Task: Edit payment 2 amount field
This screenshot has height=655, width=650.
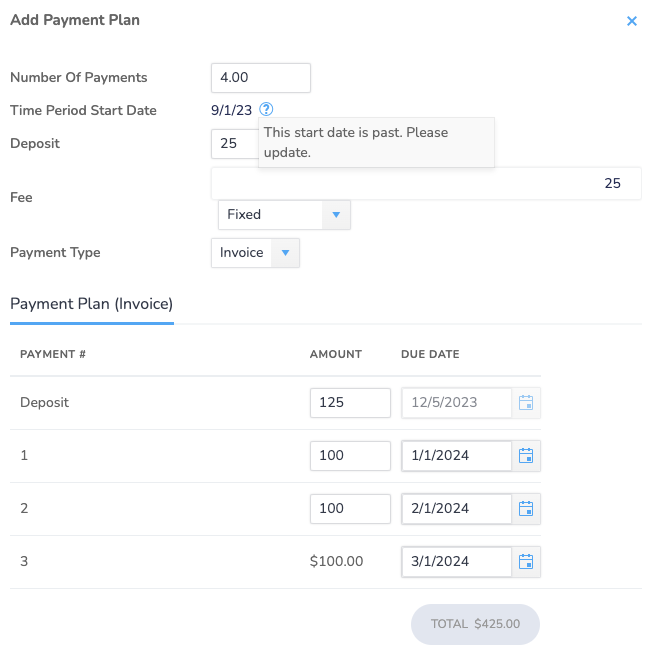Action: [x=350, y=509]
